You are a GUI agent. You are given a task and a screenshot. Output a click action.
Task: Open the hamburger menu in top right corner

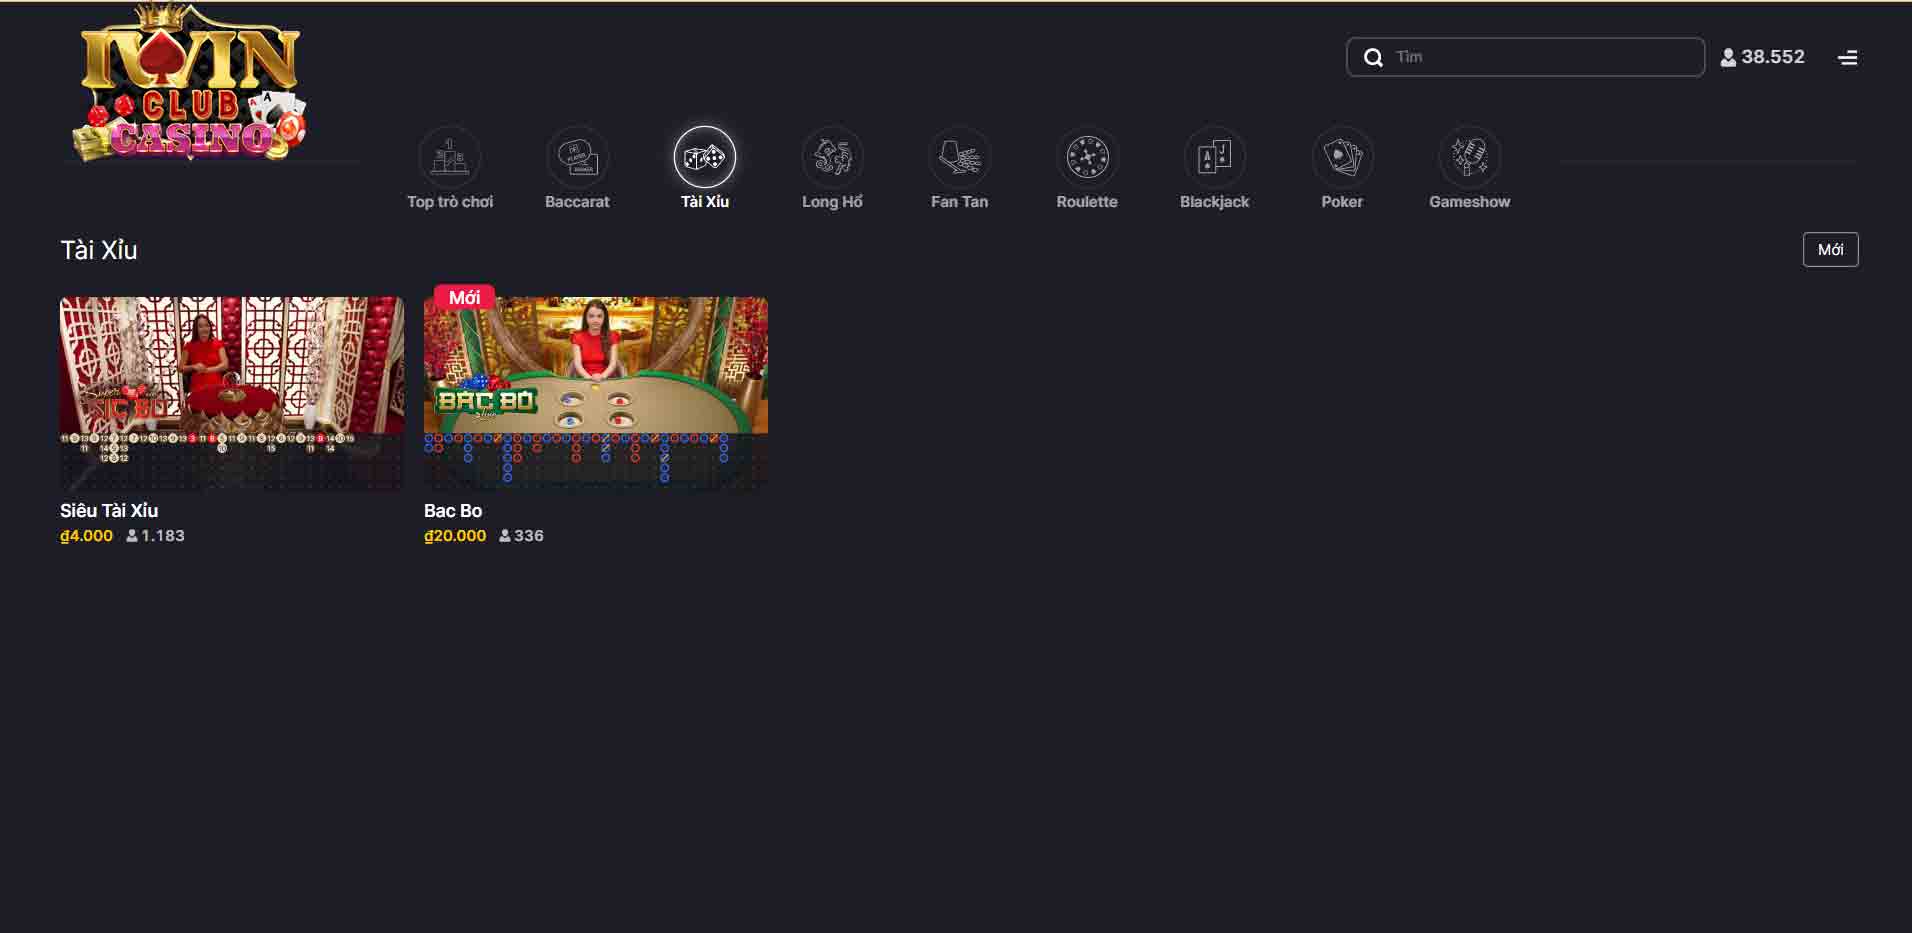1847,57
